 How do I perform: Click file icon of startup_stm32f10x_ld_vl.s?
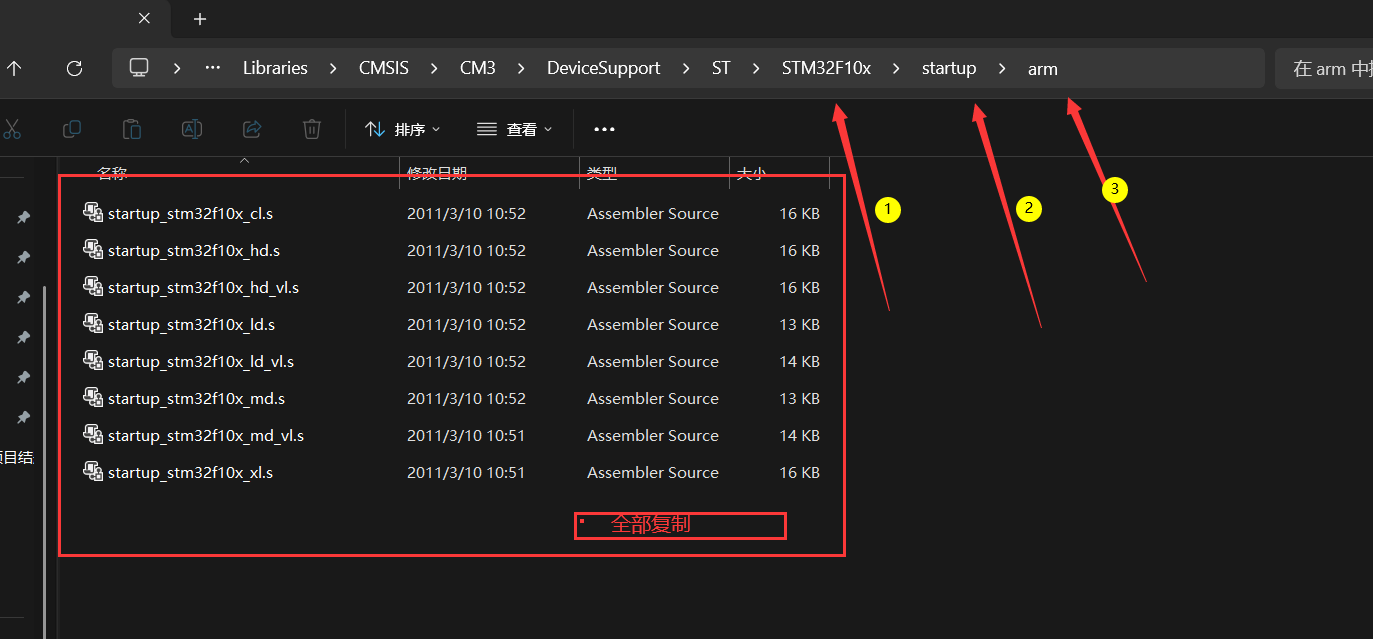tap(93, 361)
